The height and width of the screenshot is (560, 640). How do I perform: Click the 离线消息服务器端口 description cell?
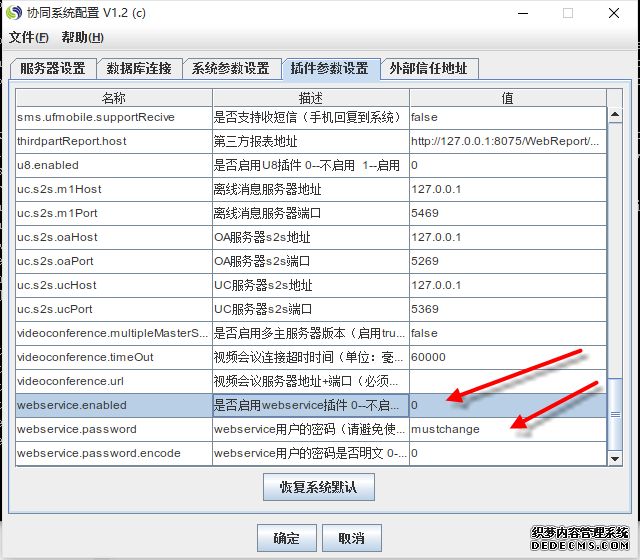(311, 213)
